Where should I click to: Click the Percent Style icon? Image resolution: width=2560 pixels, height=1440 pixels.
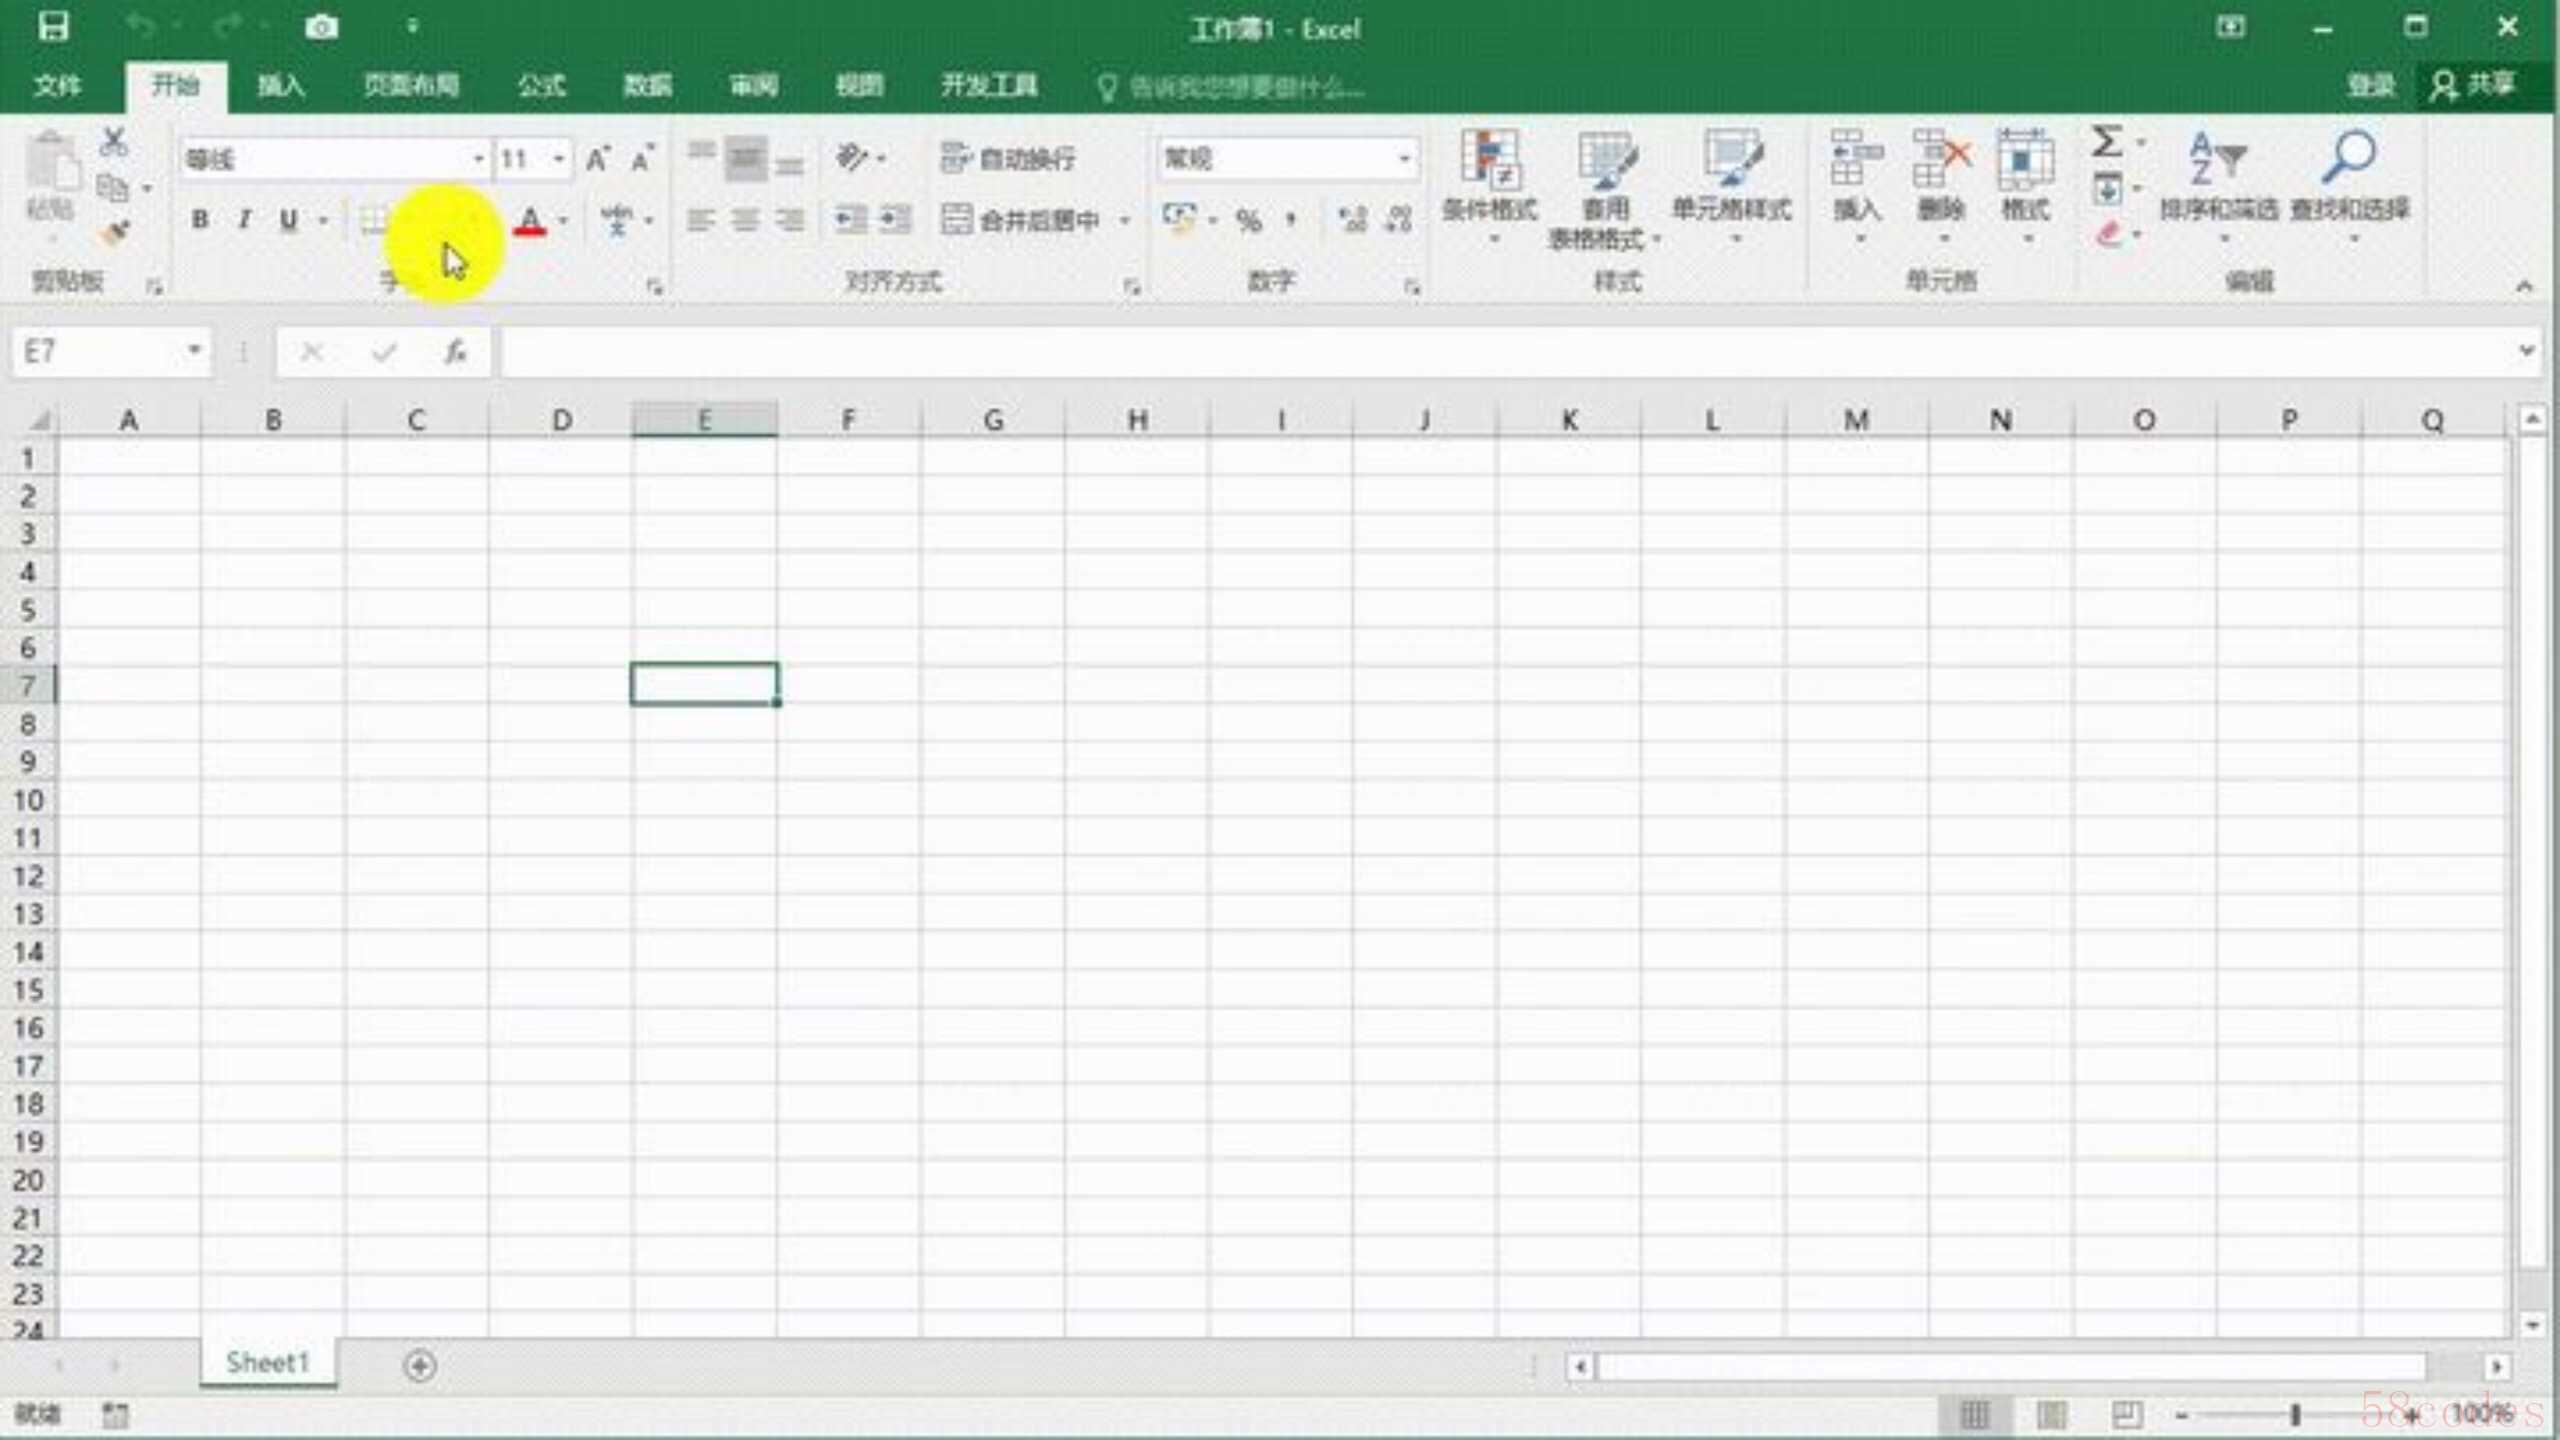[1248, 220]
